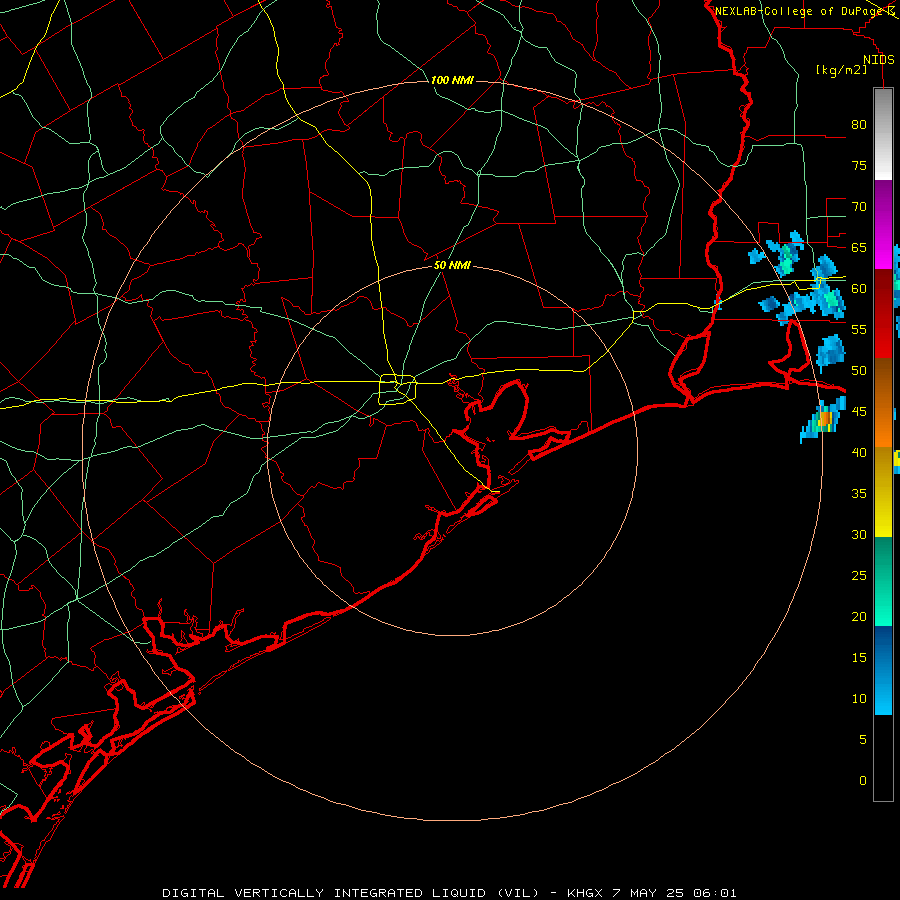
Task: Click the 25 value on the scale
Action: (859, 575)
